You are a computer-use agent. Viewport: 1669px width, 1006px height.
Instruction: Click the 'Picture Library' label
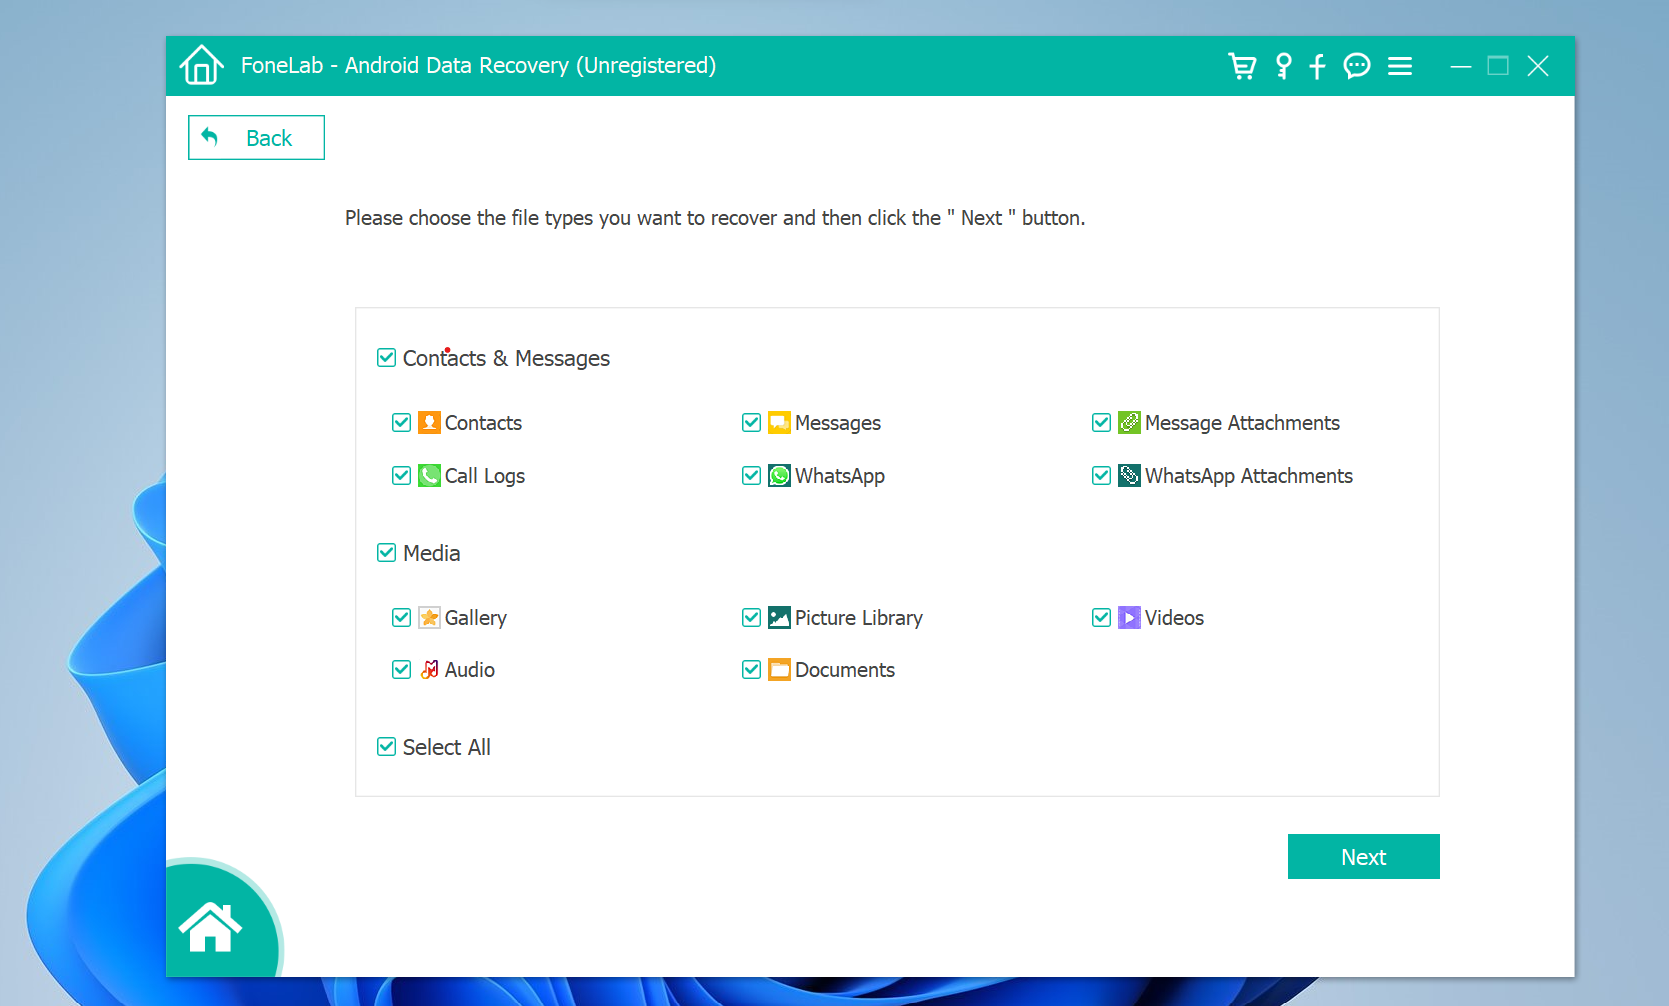tap(858, 618)
